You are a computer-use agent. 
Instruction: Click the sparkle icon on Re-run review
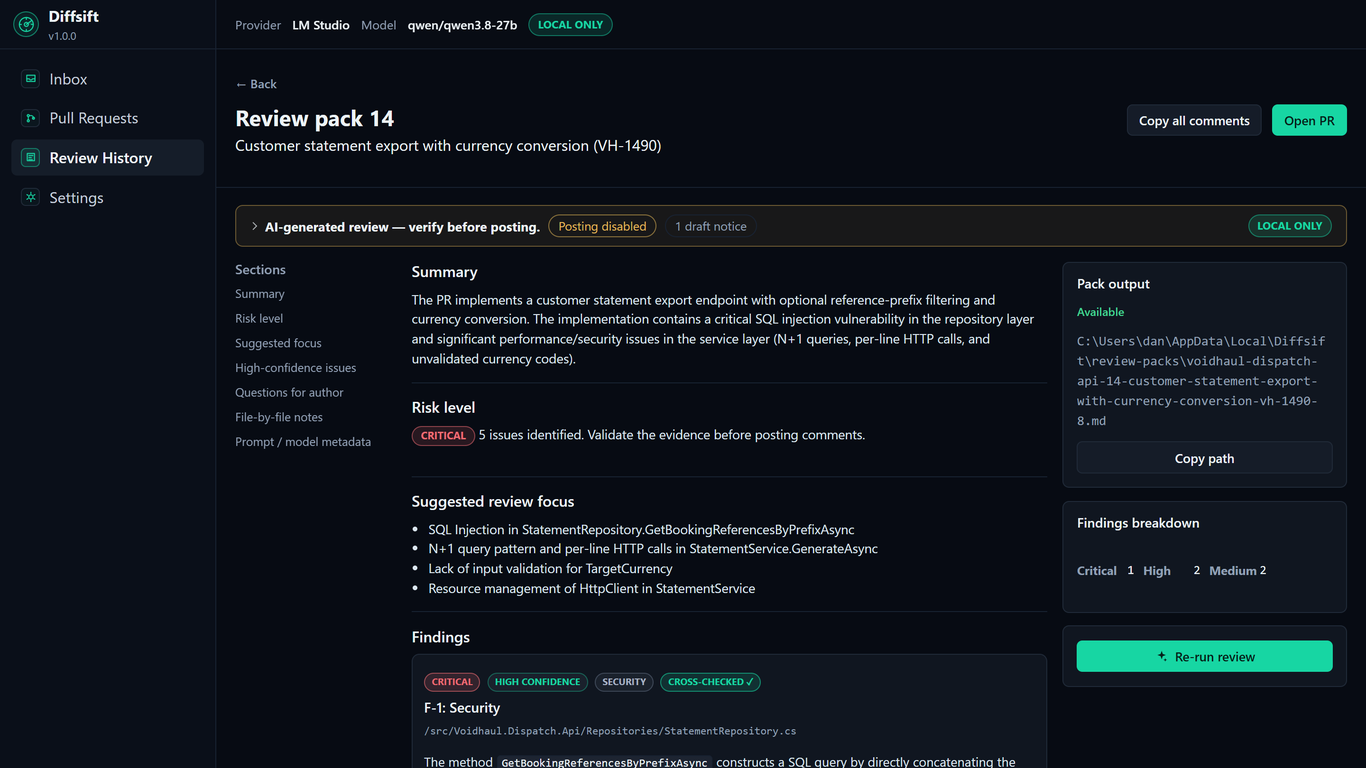[1162, 657]
